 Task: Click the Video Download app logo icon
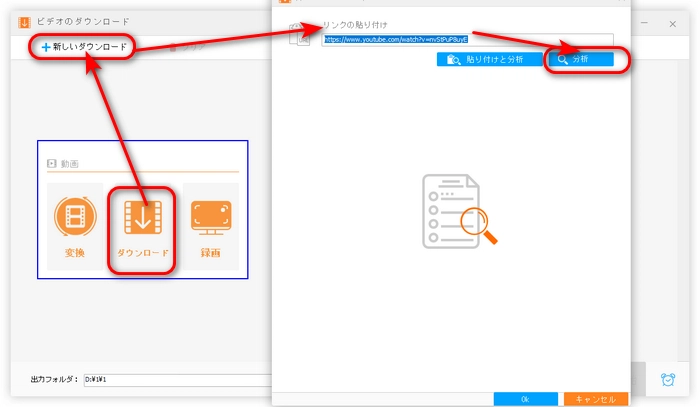24,22
